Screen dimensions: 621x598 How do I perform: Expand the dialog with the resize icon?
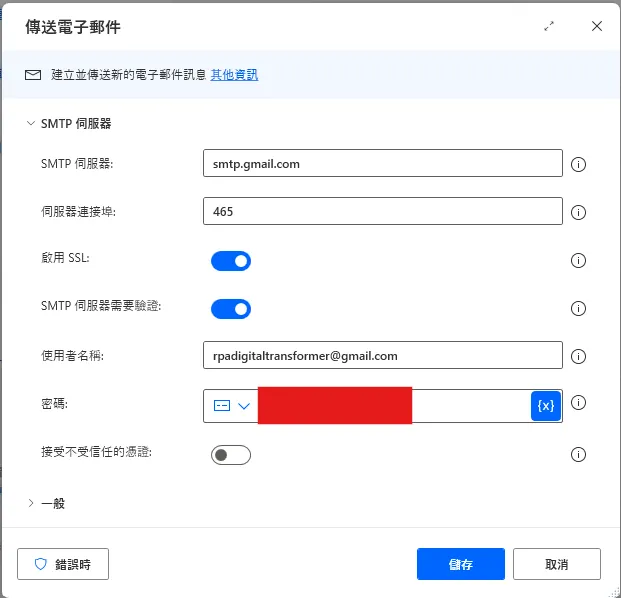tap(548, 27)
